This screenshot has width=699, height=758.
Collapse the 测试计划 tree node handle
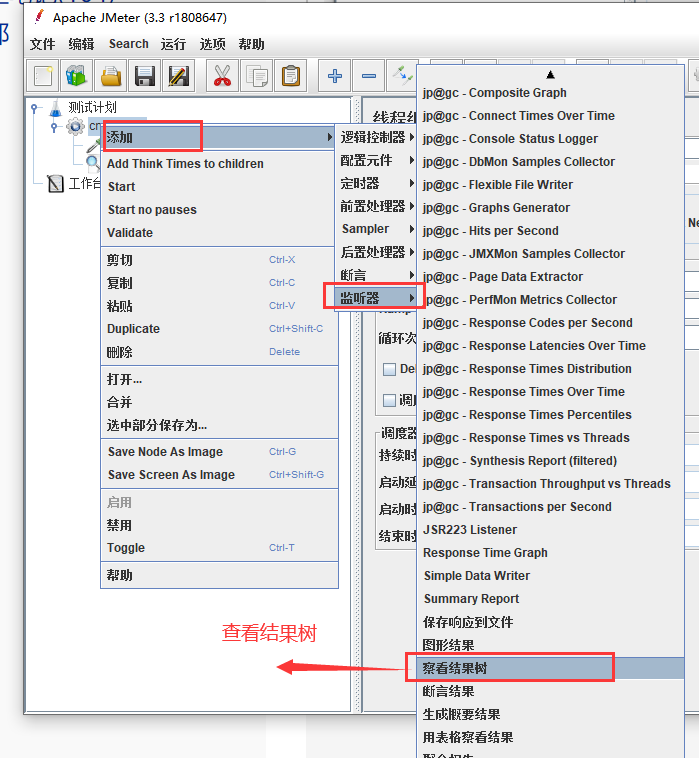coord(34,108)
